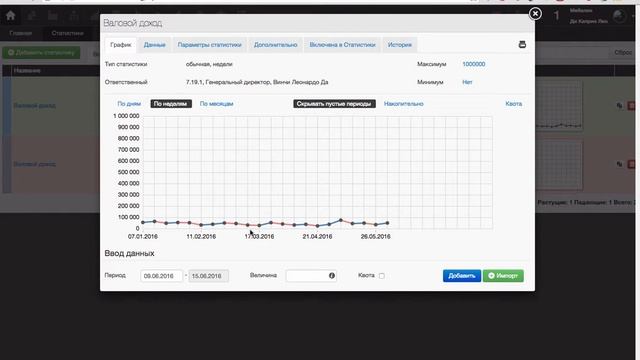Viewport: 640px width, 360px height.
Task: Click the chart thumbnail in red row
Action: click(x=559, y=164)
